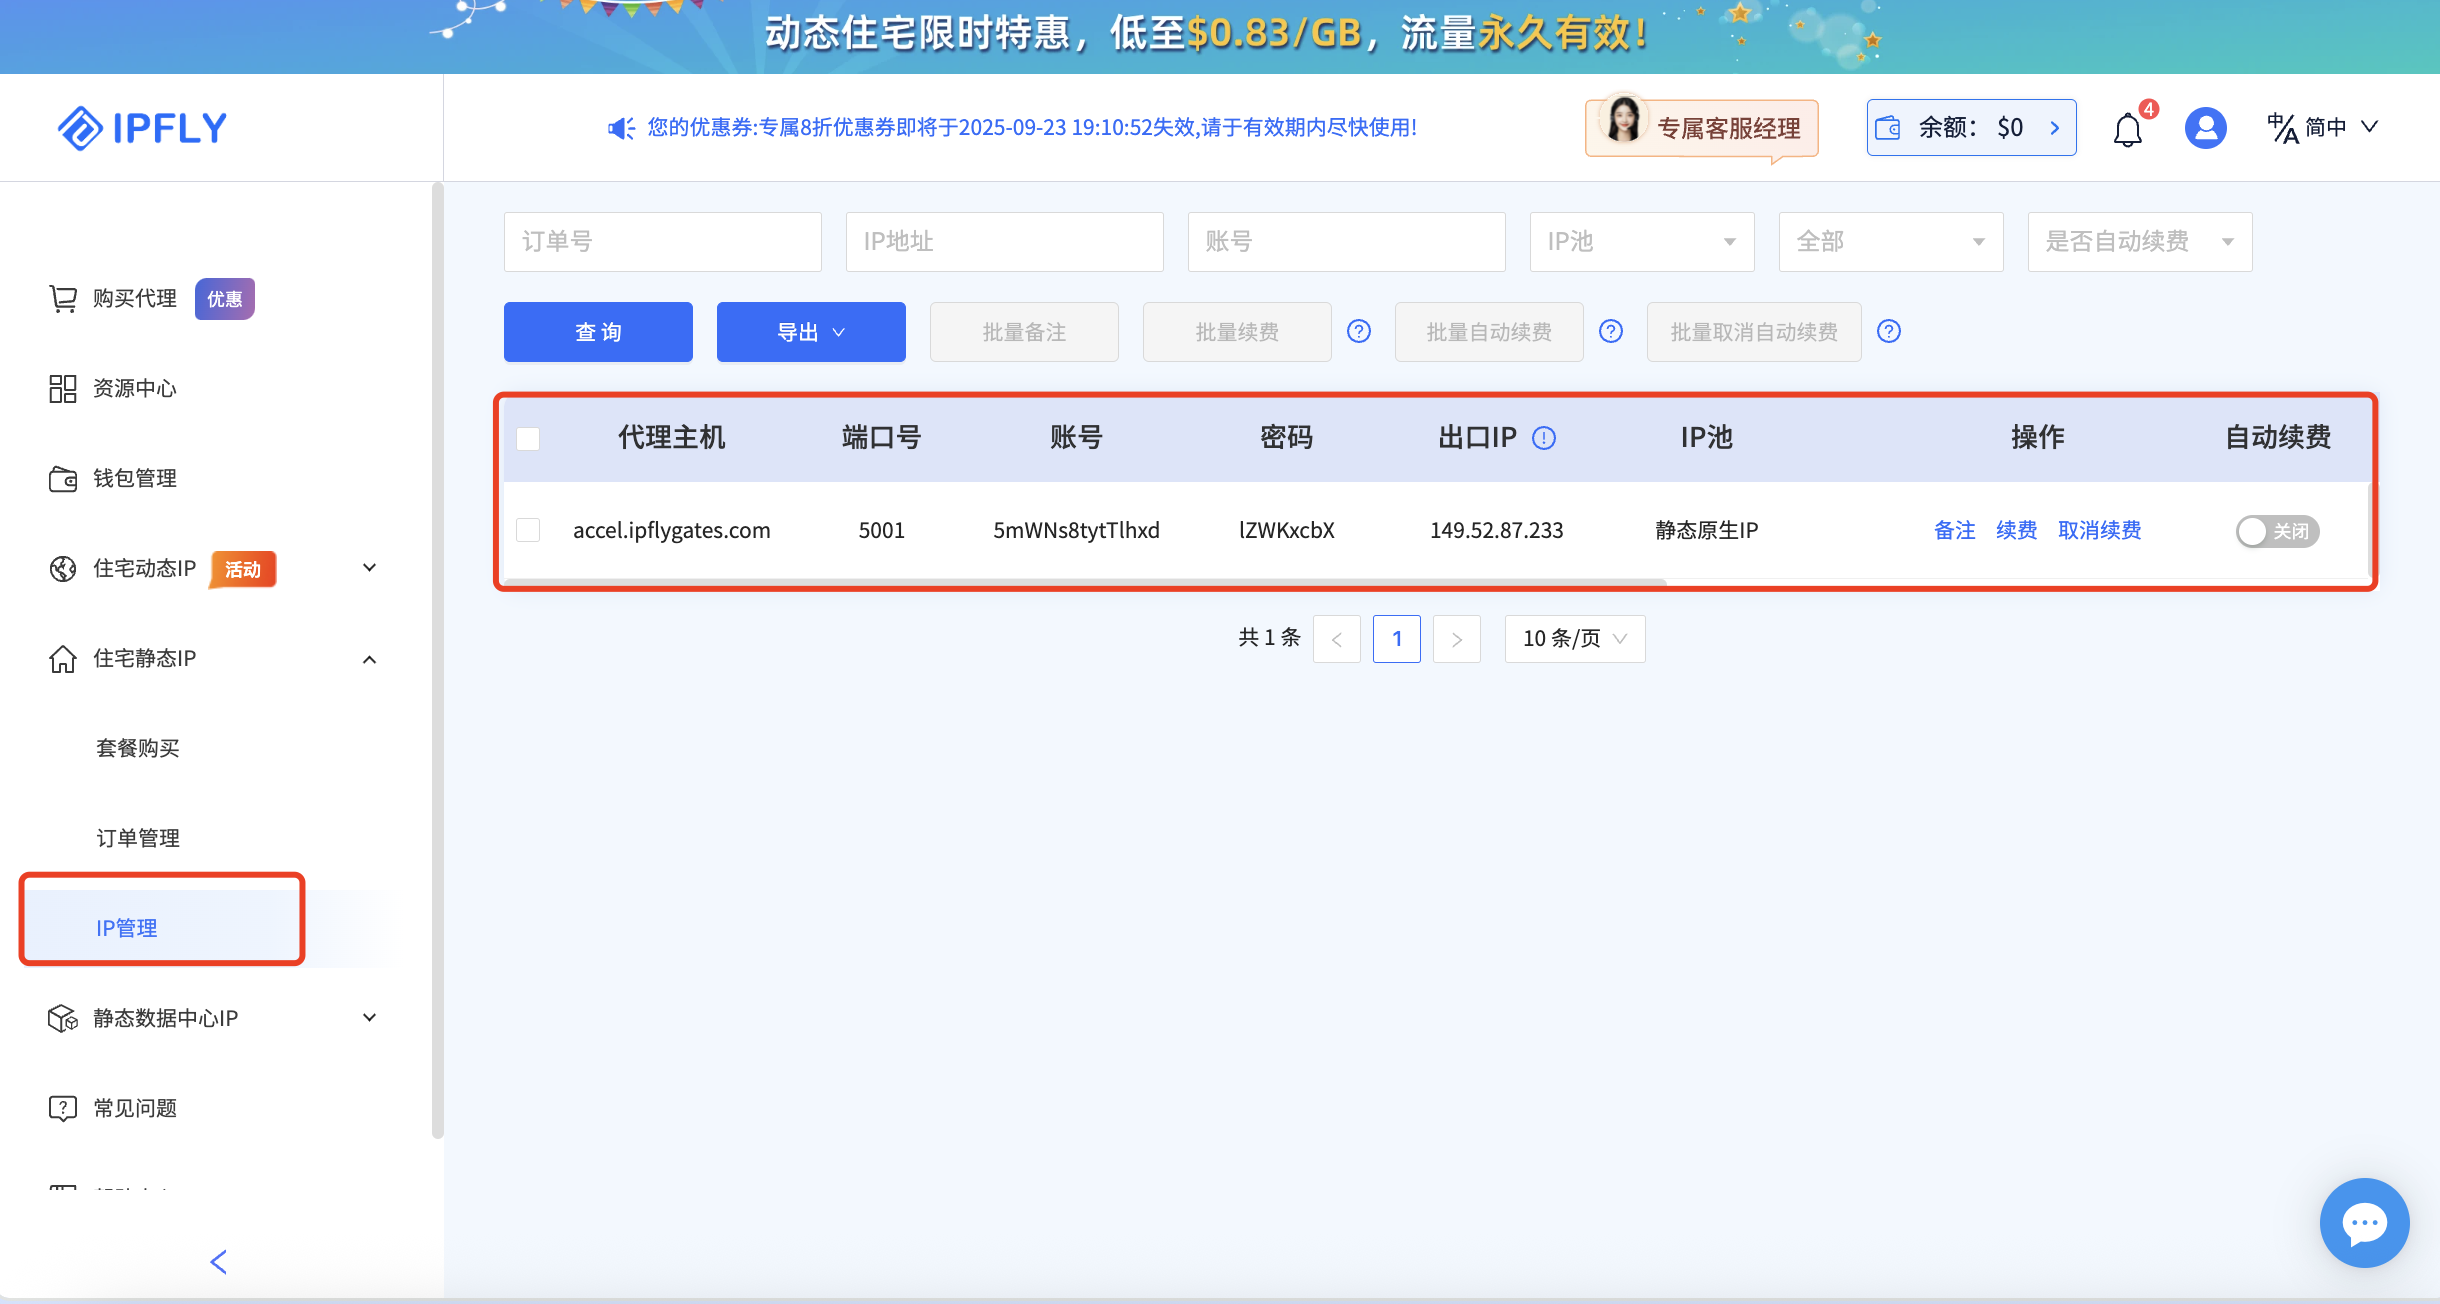Click the table's horizontal scrollbar
This screenshot has height=1304, width=2440.
pos(1085,581)
